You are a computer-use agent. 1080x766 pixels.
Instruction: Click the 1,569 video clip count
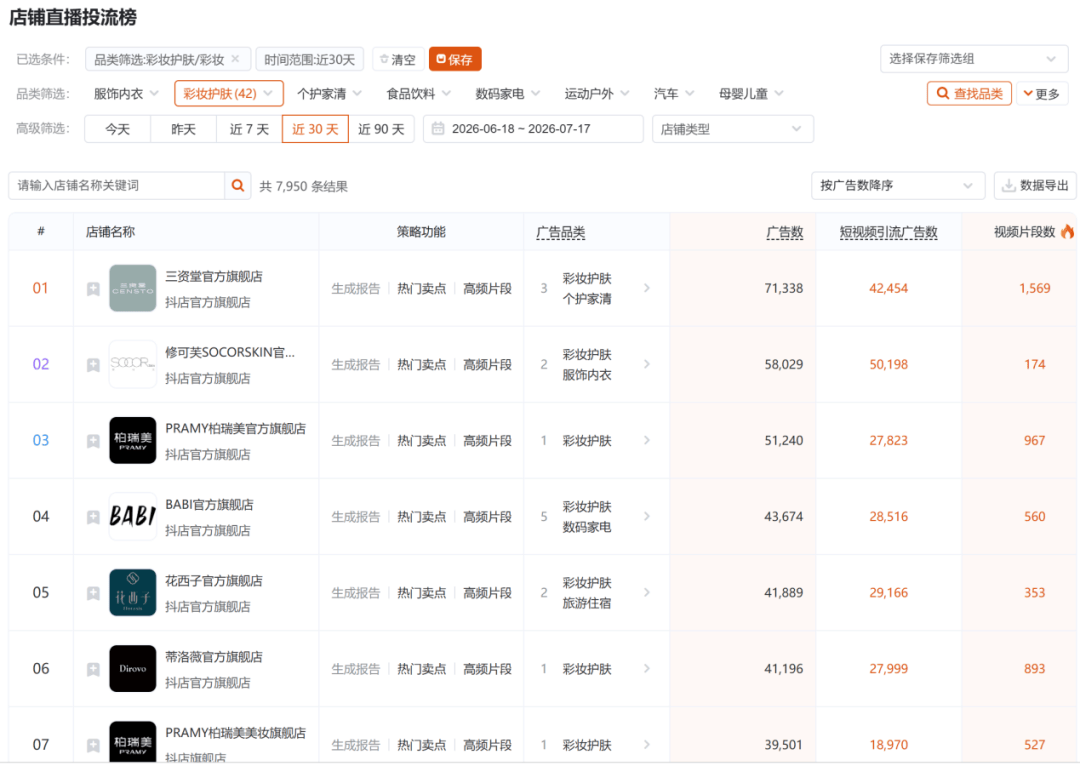point(1035,289)
